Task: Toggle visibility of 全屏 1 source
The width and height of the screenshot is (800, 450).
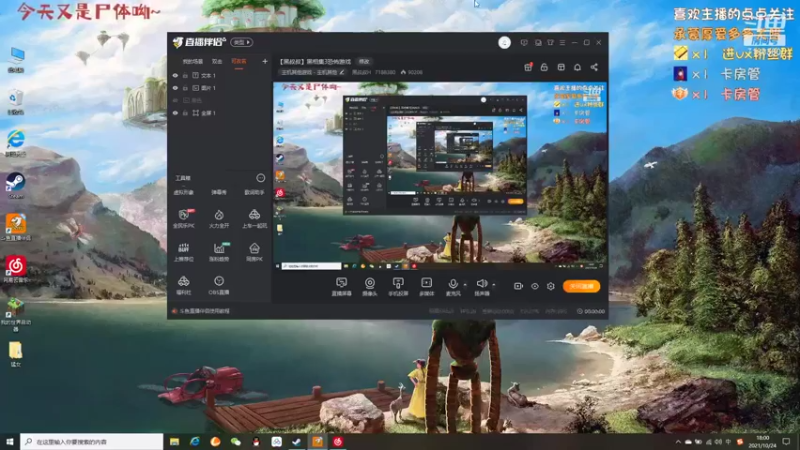Action: pyautogui.click(x=175, y=113)
